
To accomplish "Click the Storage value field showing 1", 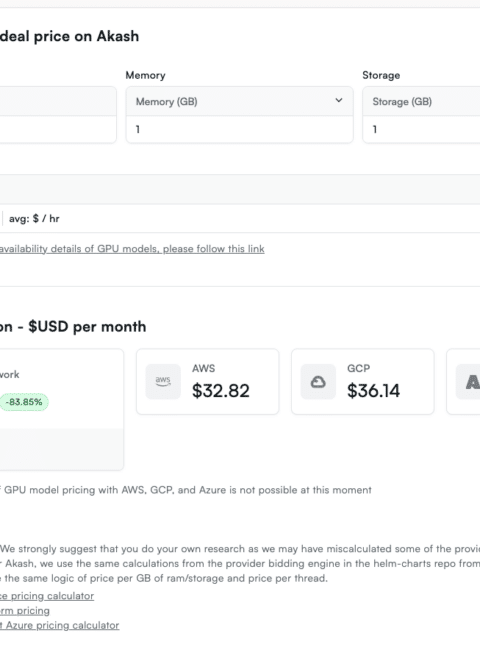I will (421, 129).
